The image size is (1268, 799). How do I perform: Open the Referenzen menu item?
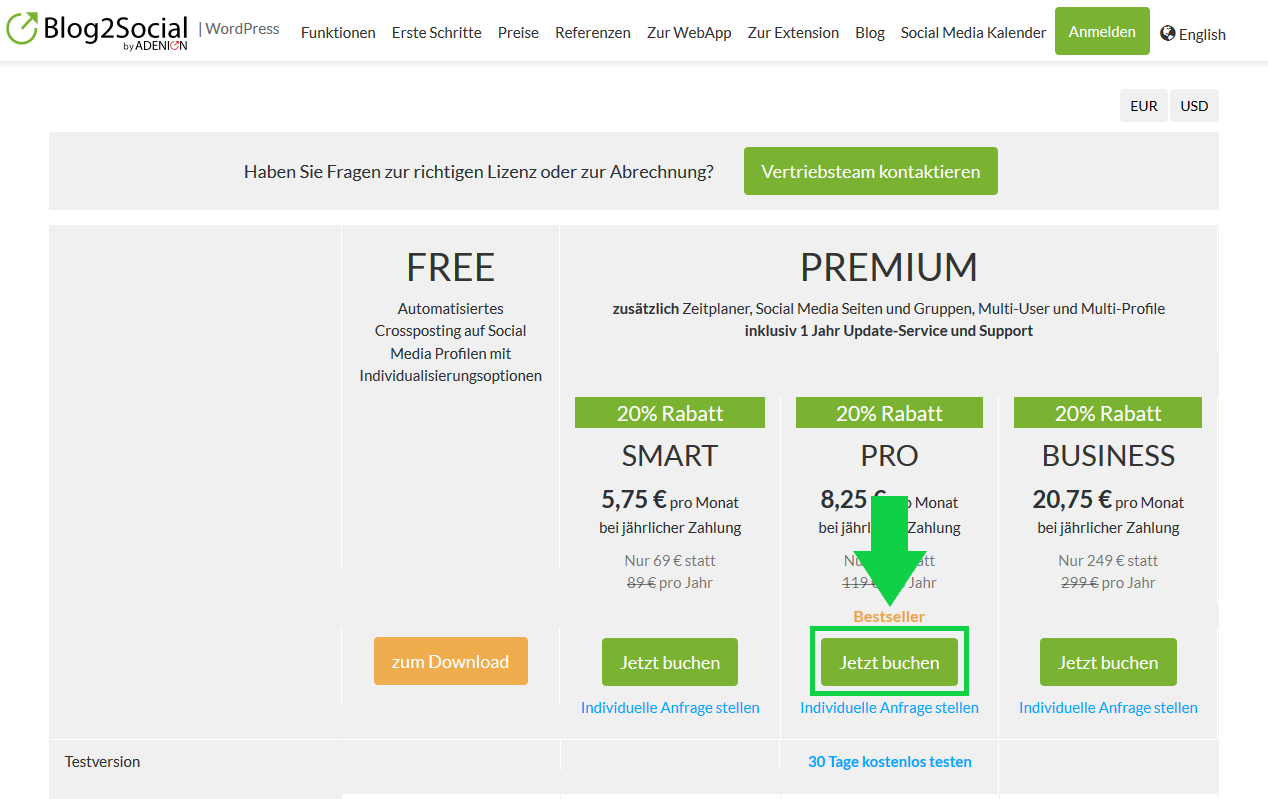593,32
